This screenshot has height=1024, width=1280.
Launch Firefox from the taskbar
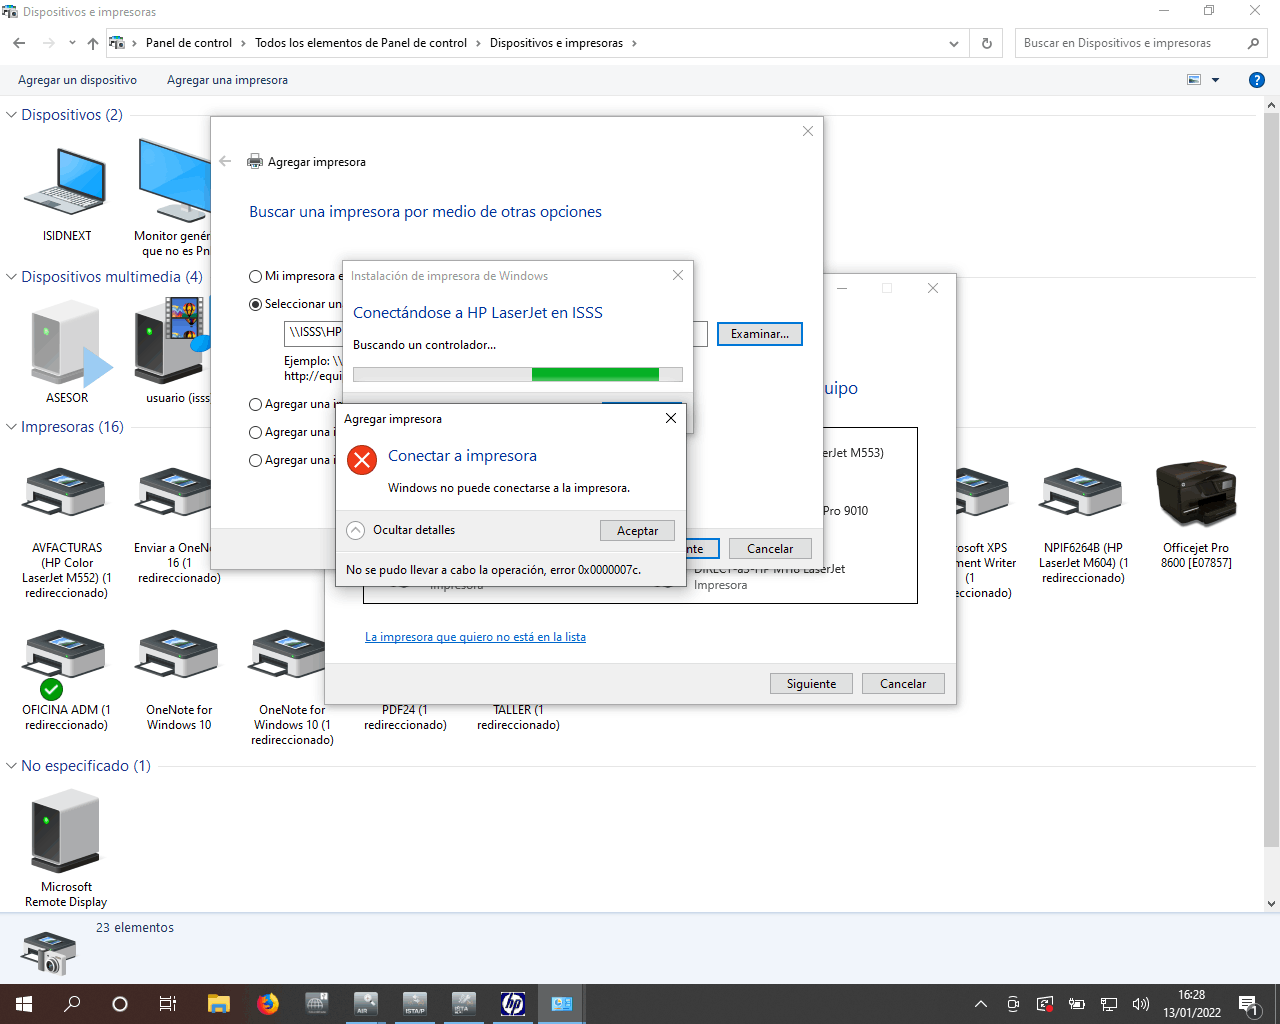pos(268,1004)
